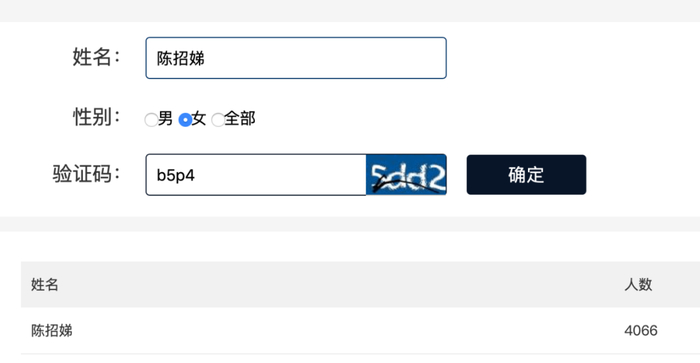Click the 性别: form label
The width and height of the screenshot is (700, 363).
(x=96, y=117)
